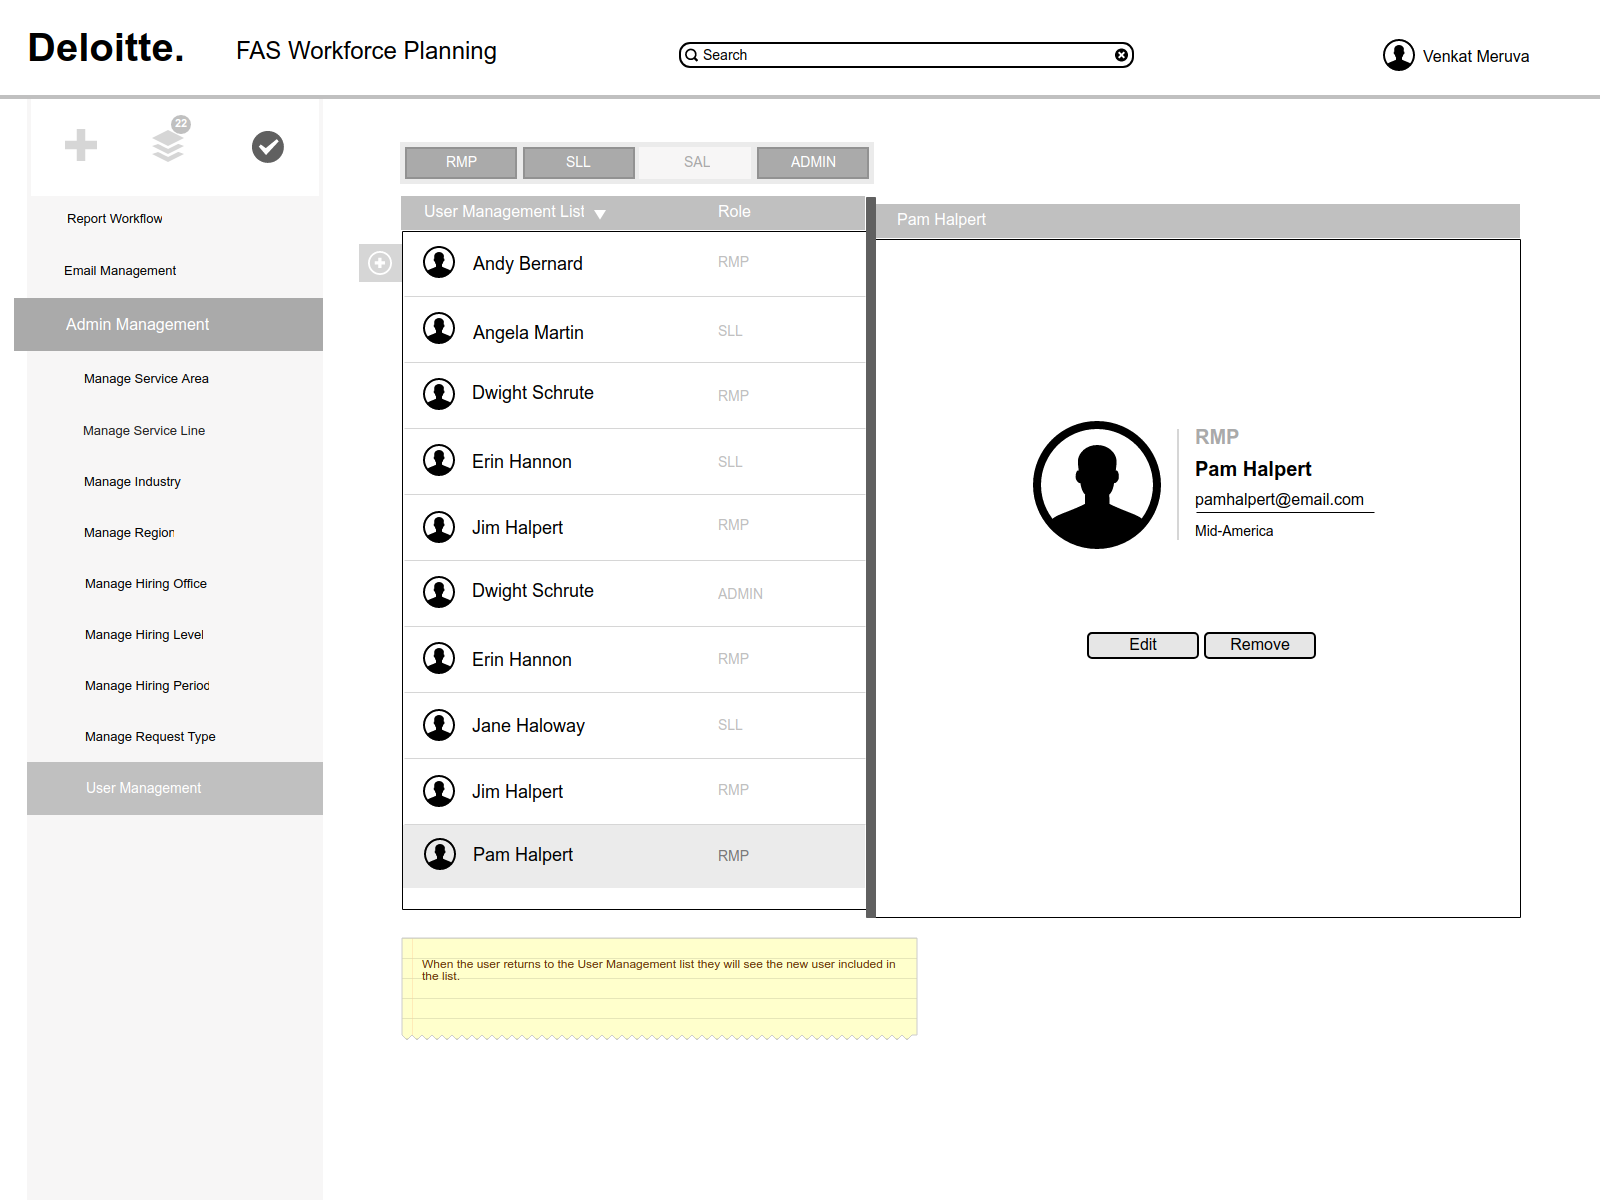1600x1200 pixels.
Task: Select the Pam Halpert row name in list
Action: [x=522, y=854]
